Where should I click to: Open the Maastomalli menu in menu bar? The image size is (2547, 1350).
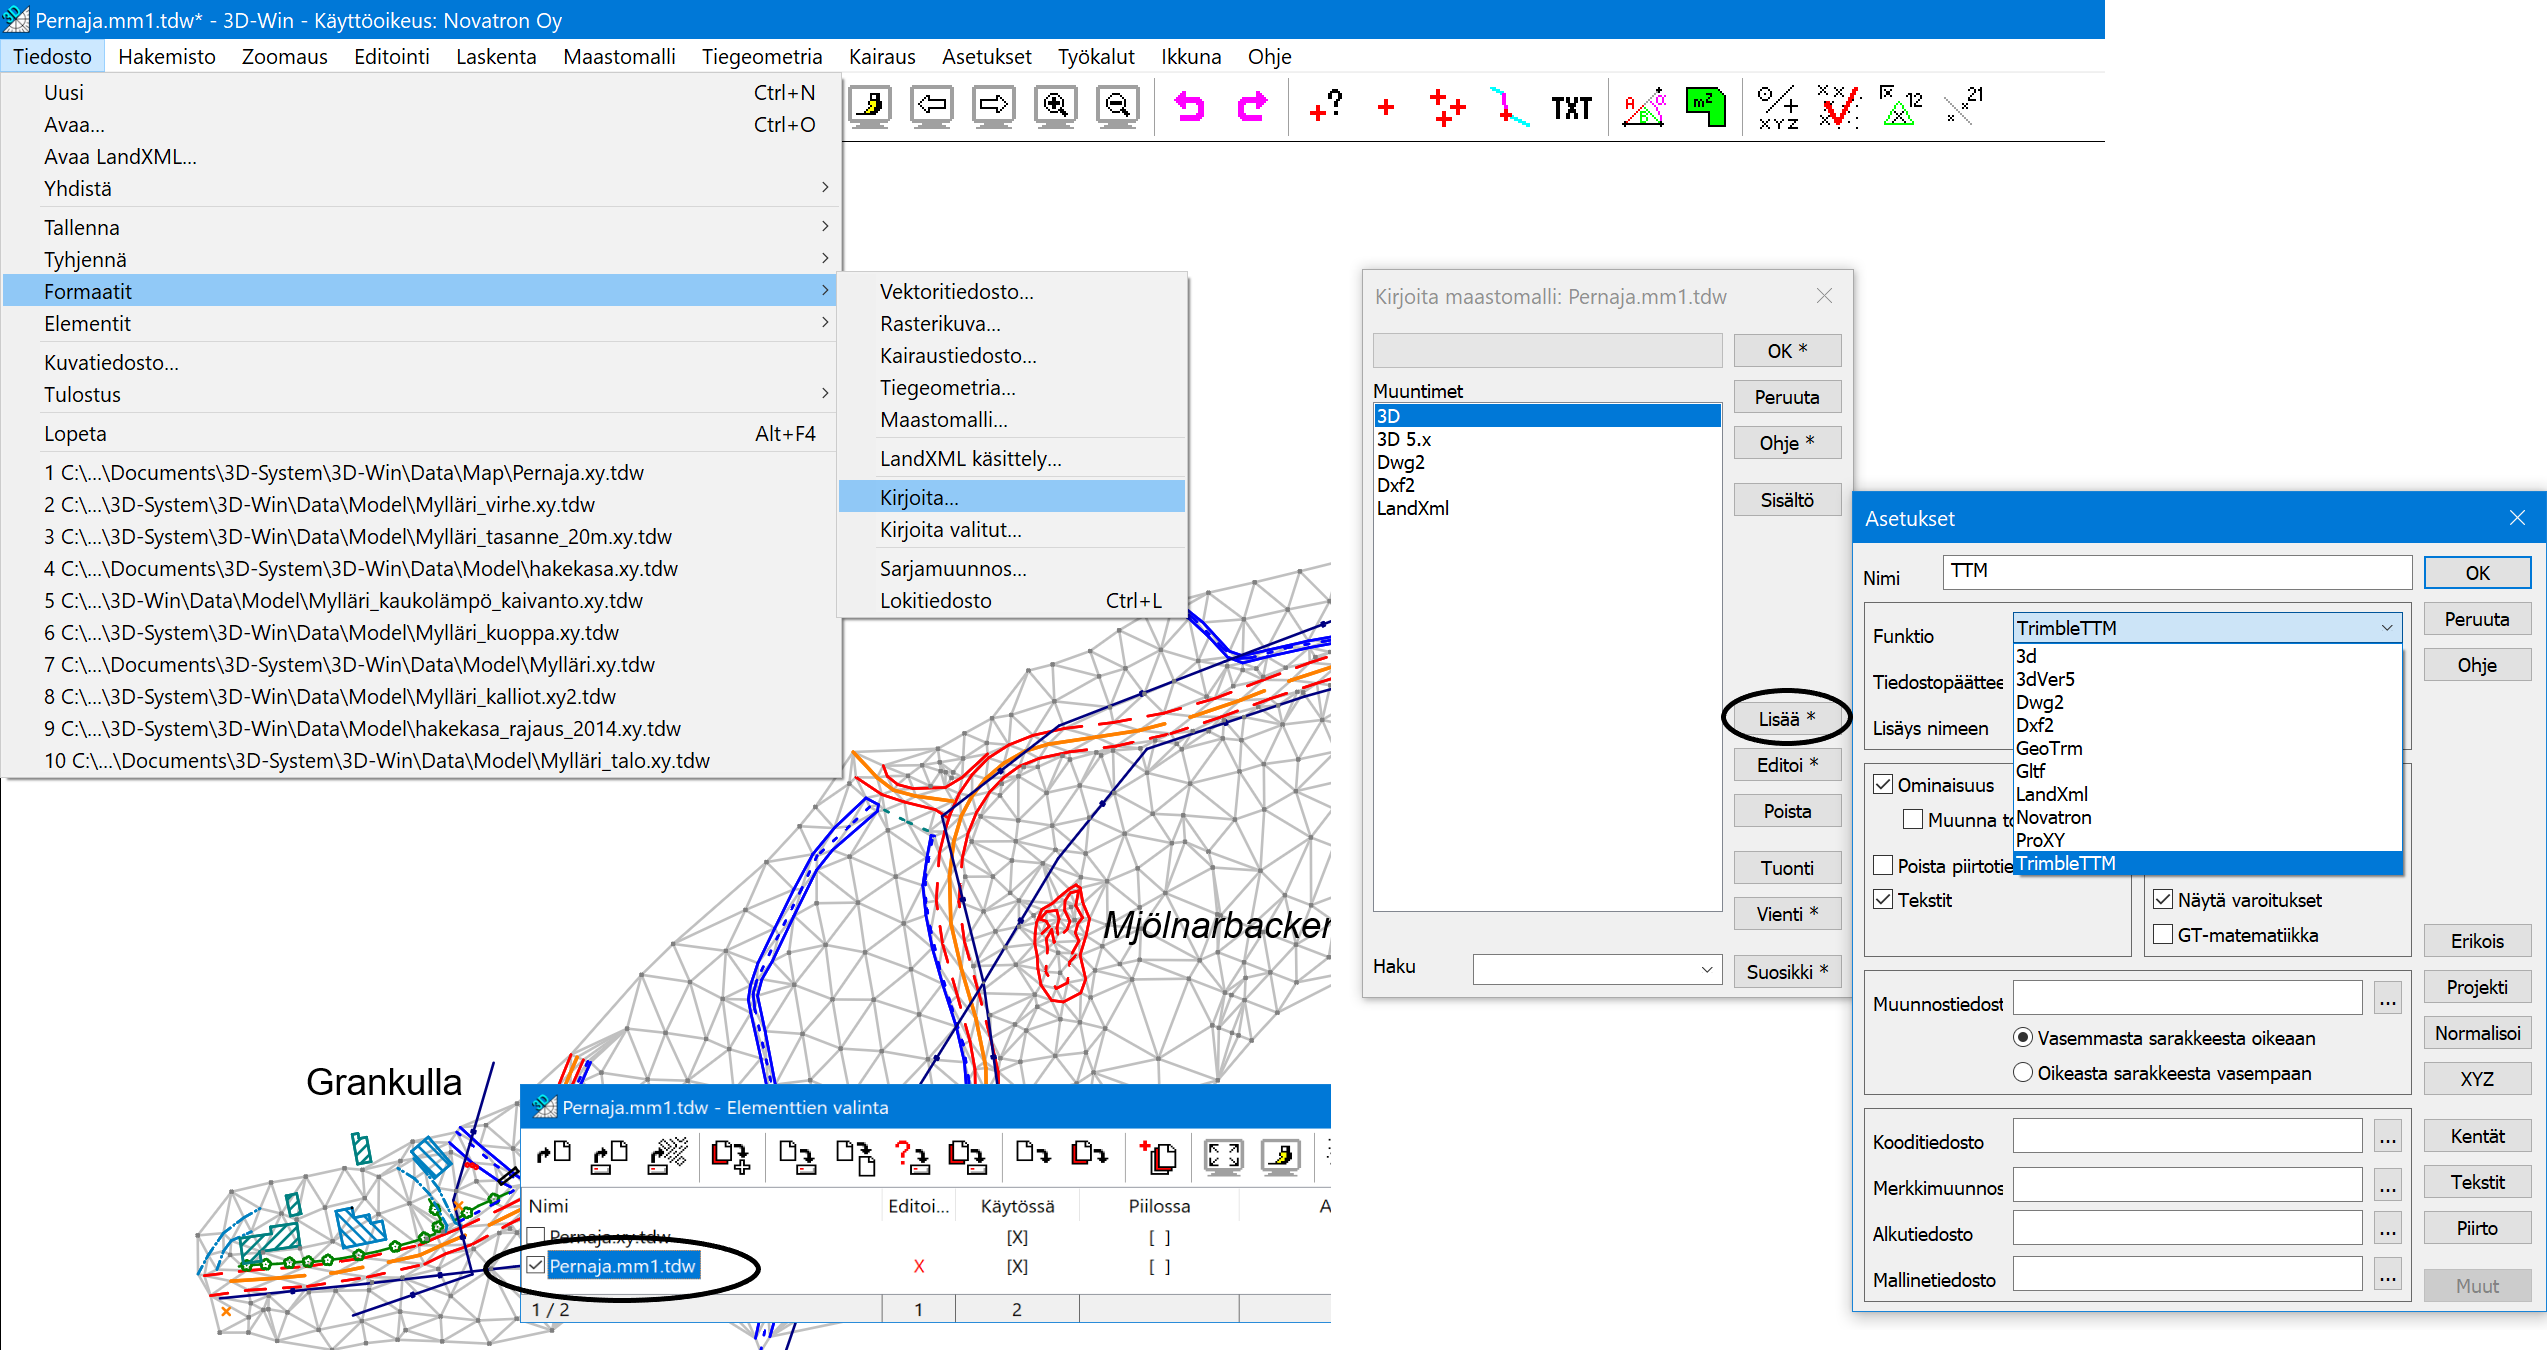point(619,56)
